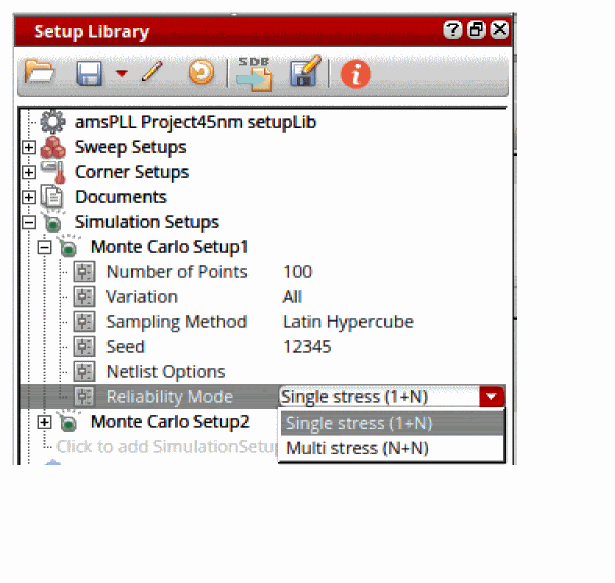Undock the Setup Library panel

coord(477,30)
